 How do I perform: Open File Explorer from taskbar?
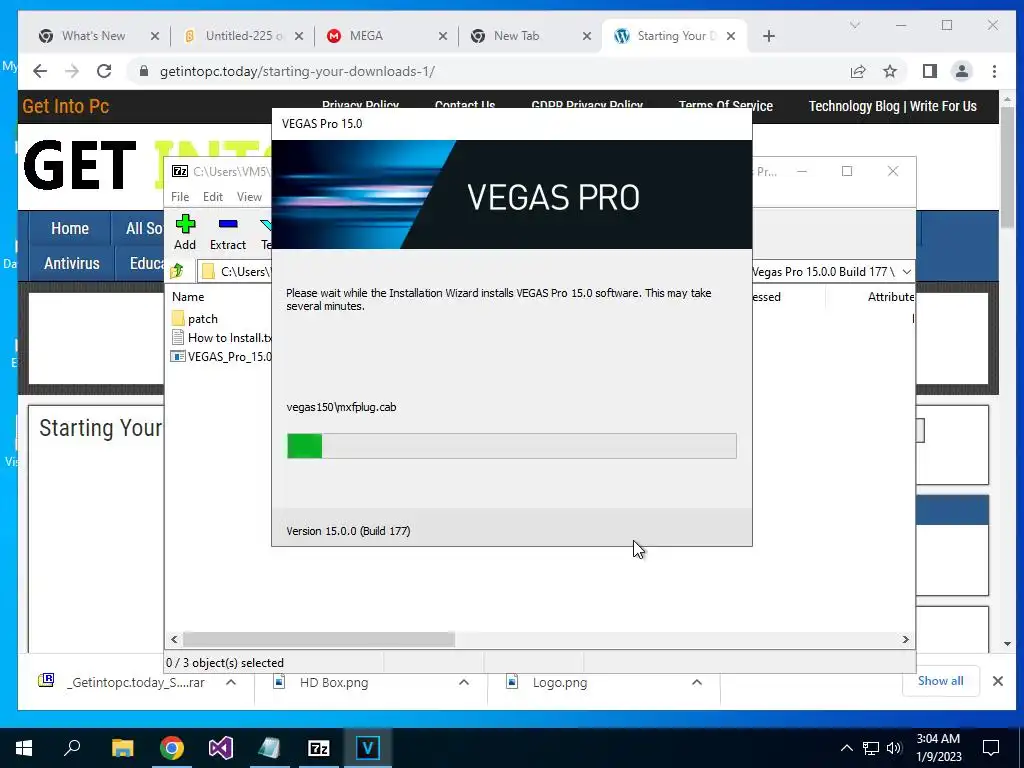point(122,748)
